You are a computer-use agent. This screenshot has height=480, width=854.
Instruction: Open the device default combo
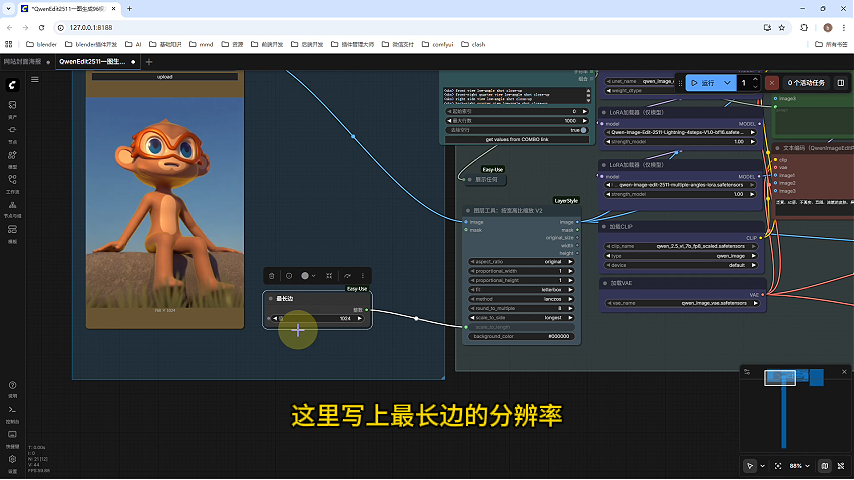681,265
